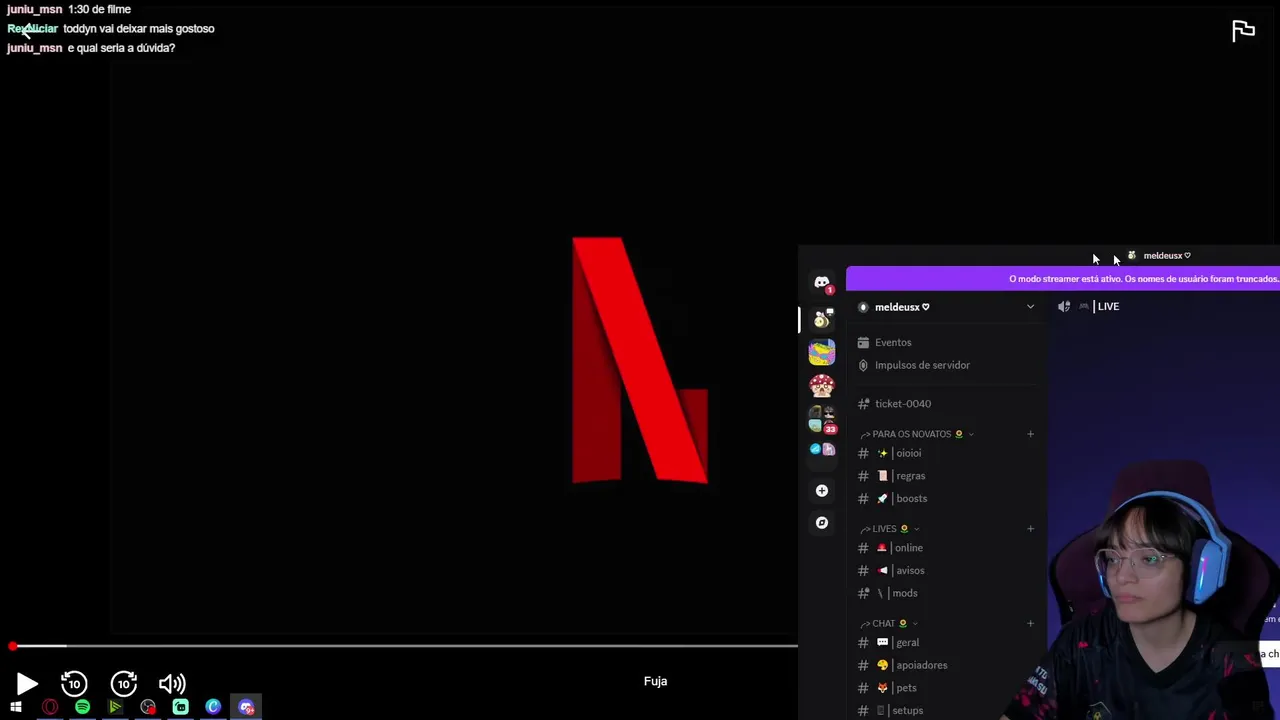Open Discord server discovery compass

pos(822,523)
